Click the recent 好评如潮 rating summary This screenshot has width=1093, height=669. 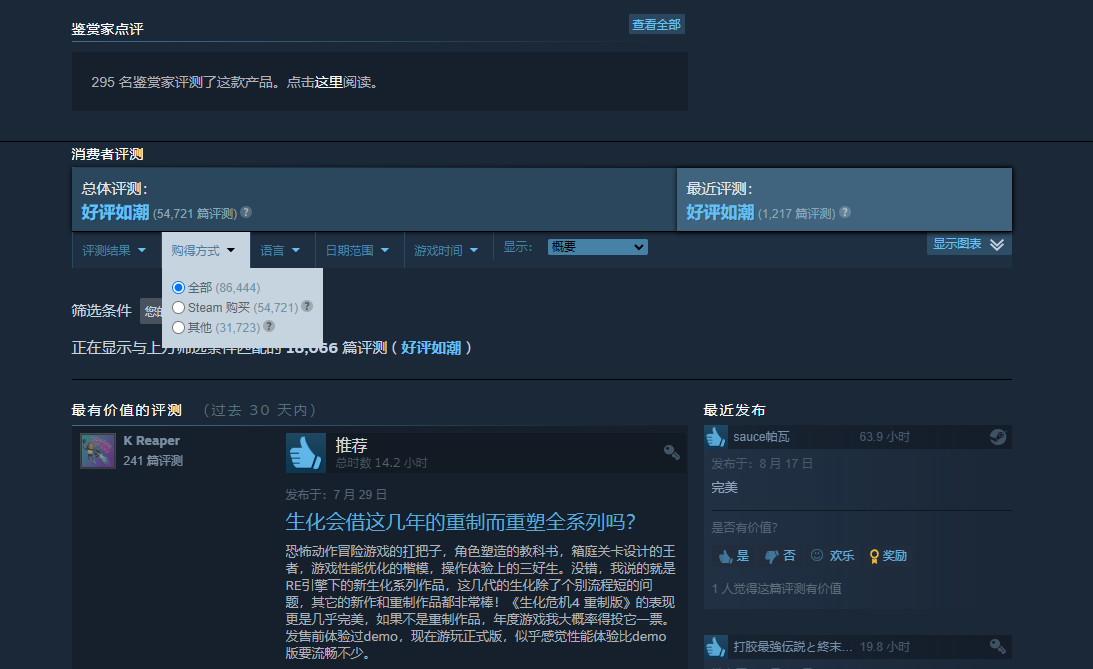tap(720, 212)
